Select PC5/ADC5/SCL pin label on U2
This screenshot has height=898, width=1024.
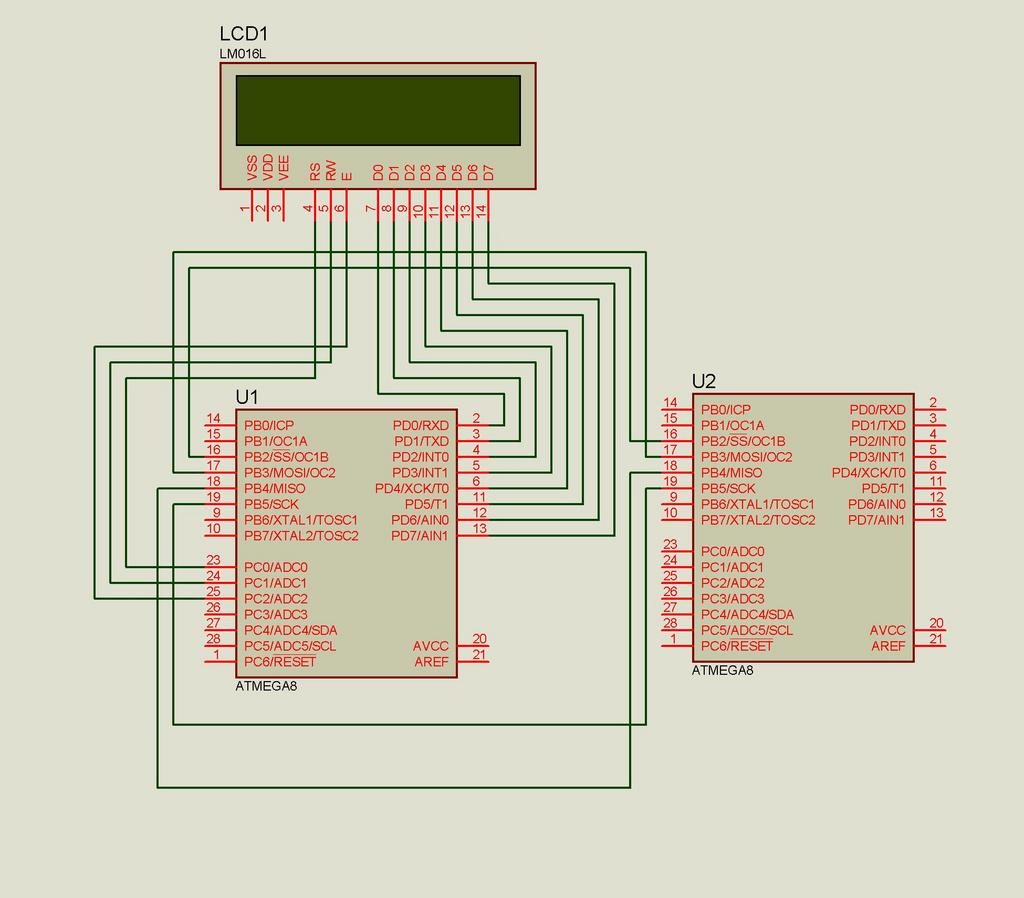pyautogui.click(x=746, y=630)
